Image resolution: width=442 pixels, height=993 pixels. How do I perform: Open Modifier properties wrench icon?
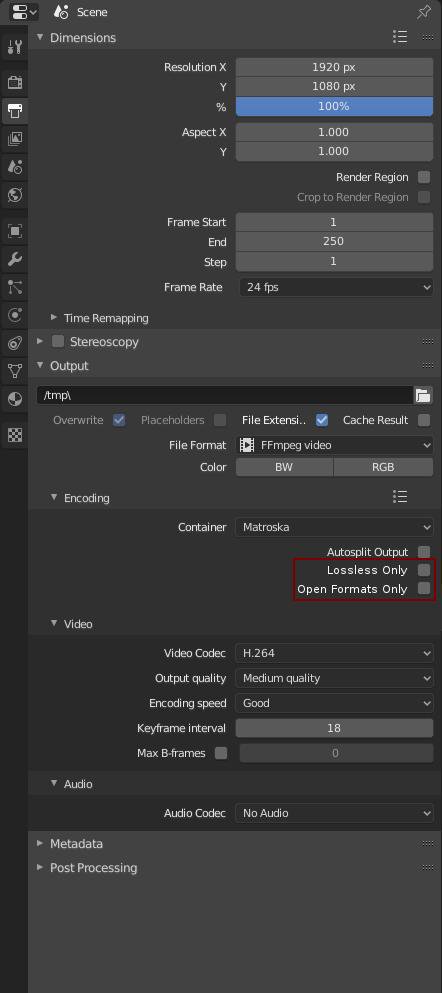pyautogui.click(x=15, y=259)
